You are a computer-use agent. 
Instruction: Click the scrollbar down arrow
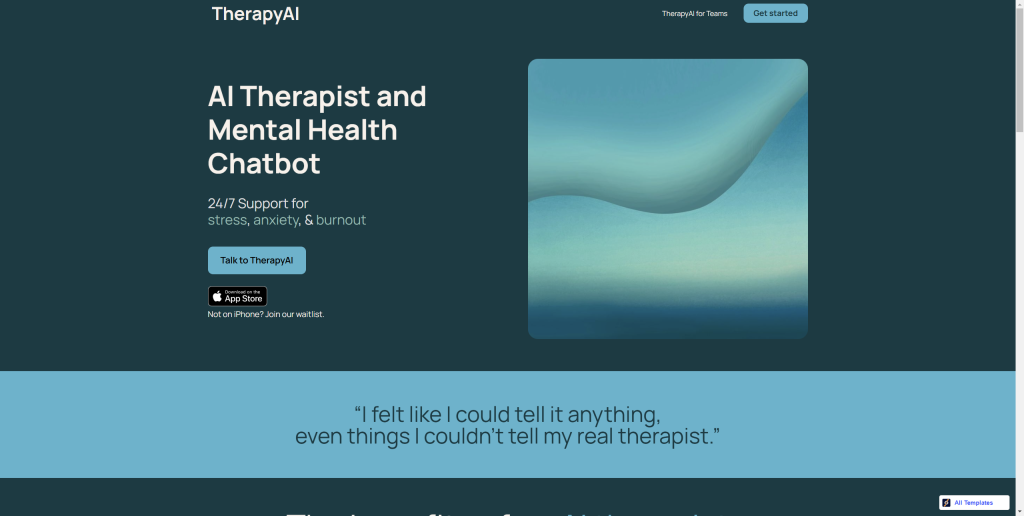point(1019,511)
